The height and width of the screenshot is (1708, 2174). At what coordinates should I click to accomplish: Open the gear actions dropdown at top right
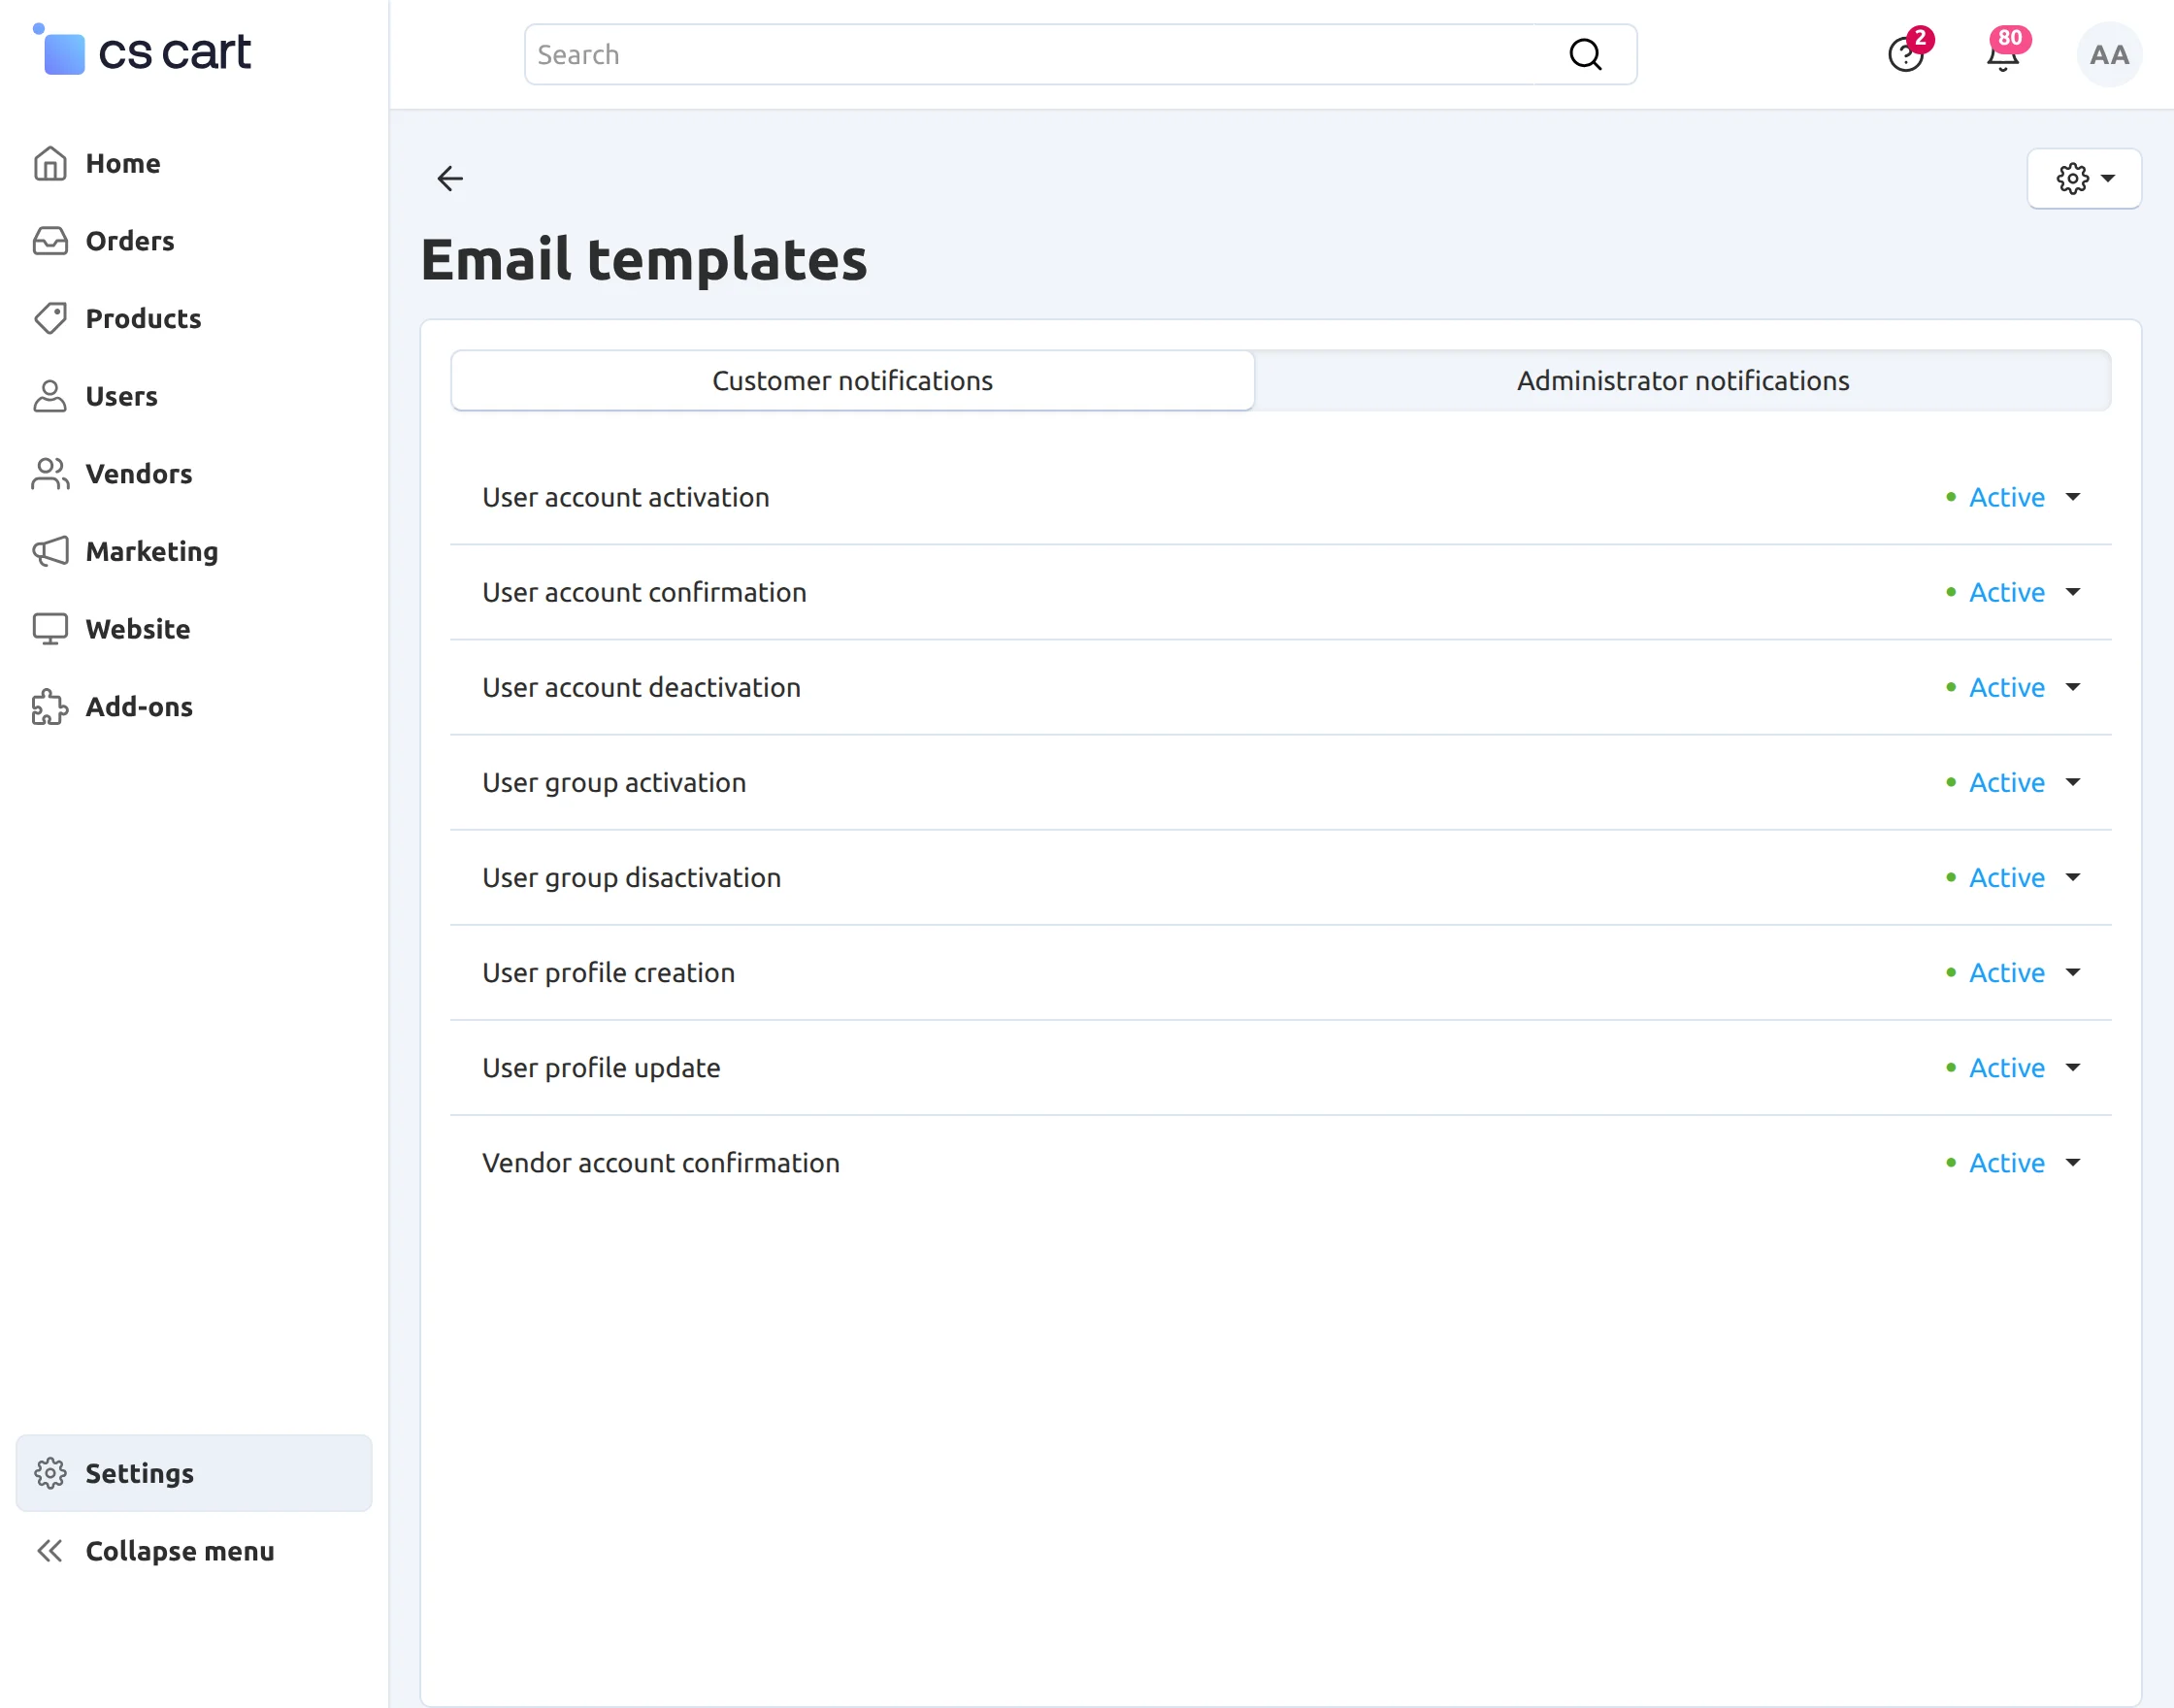2084,178
